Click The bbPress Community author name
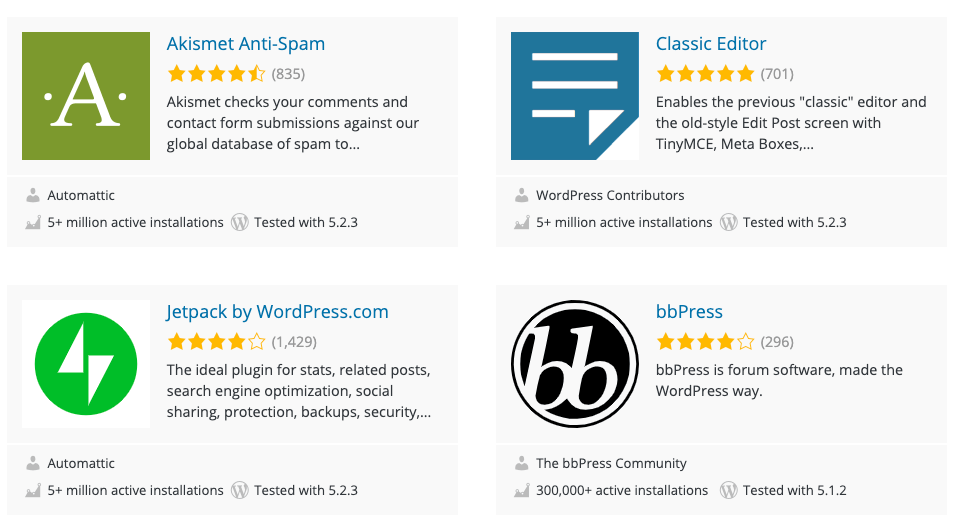 click(x=611, y=463)
